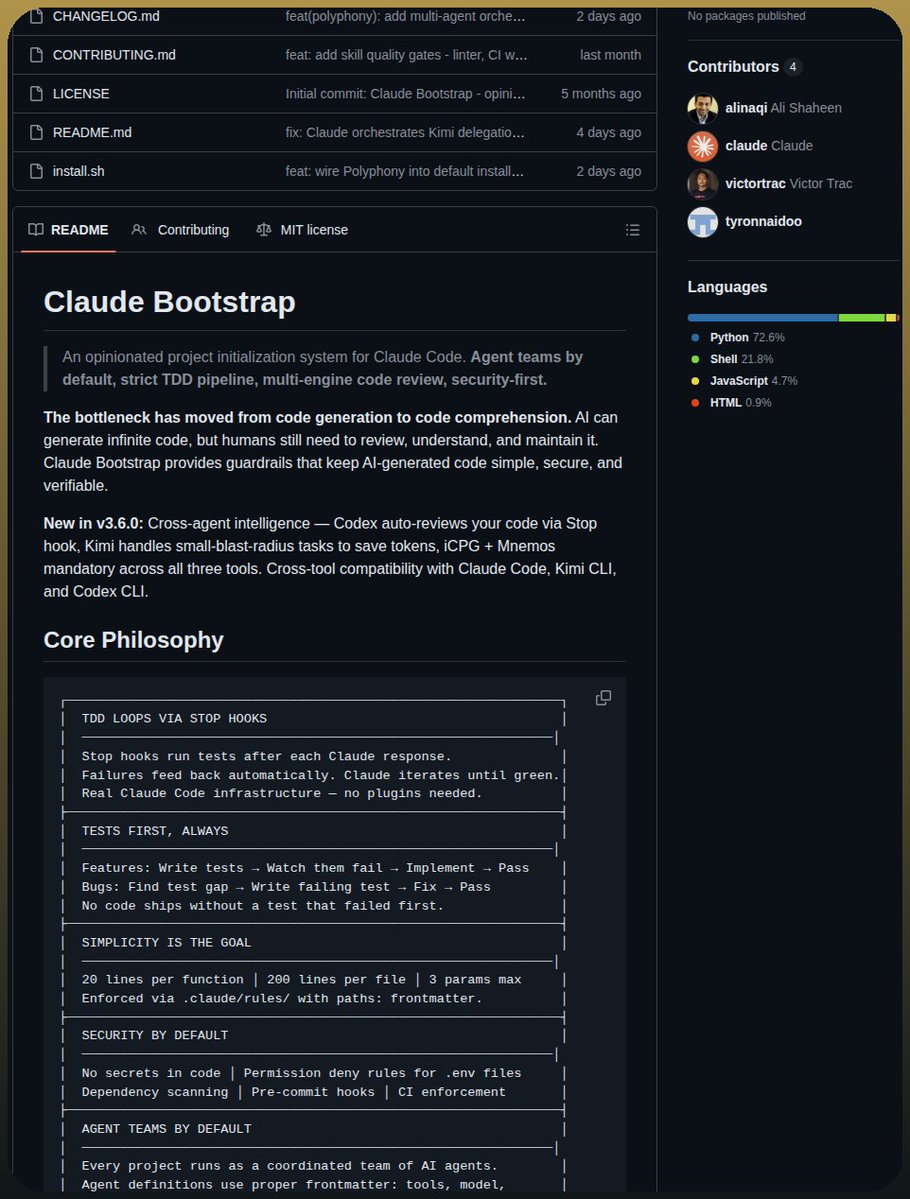Click the claude contributor avatar

click(702, 146)
